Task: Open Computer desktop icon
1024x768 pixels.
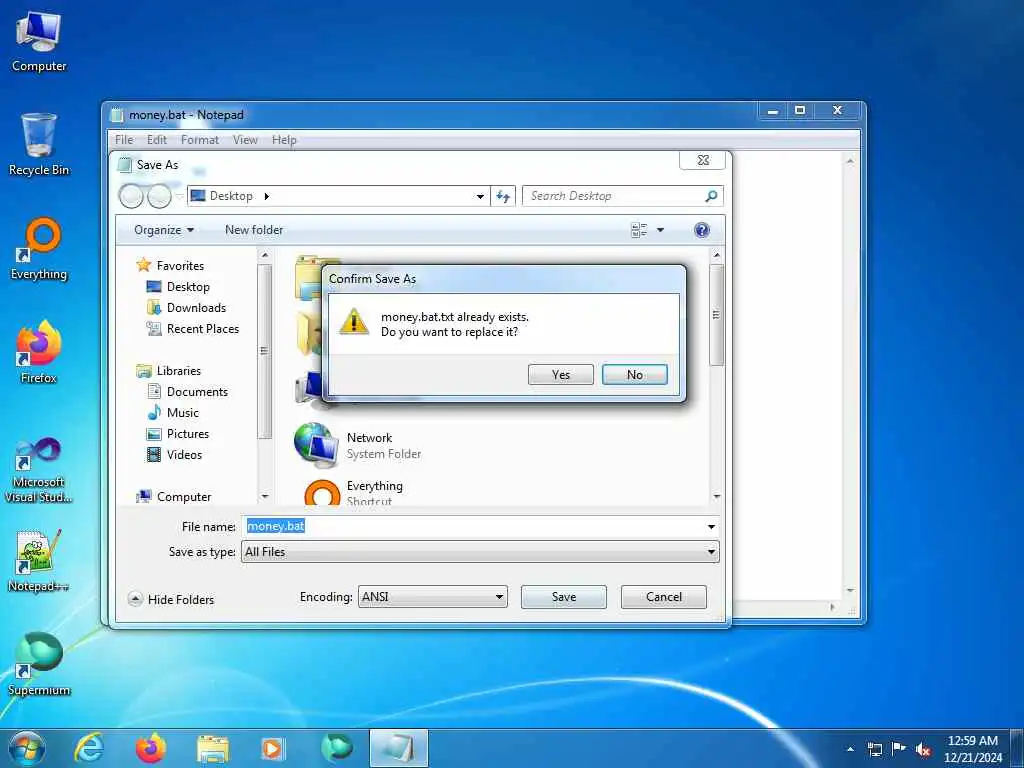Action: click(39, 42)
